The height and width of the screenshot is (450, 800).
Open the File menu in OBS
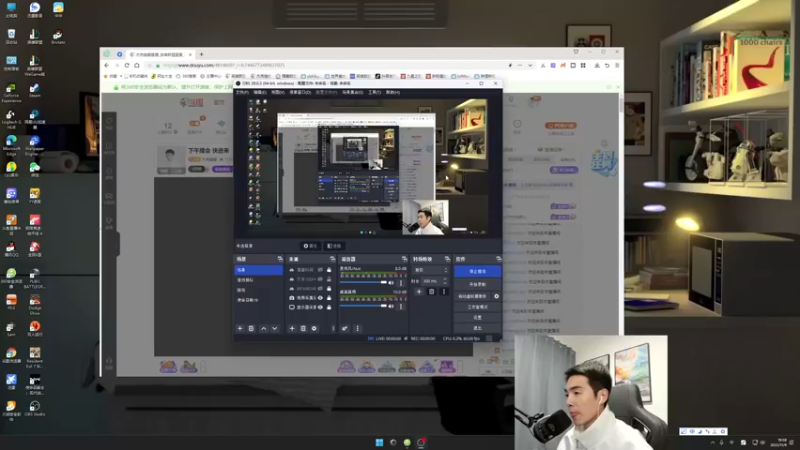tap(242, 92)
